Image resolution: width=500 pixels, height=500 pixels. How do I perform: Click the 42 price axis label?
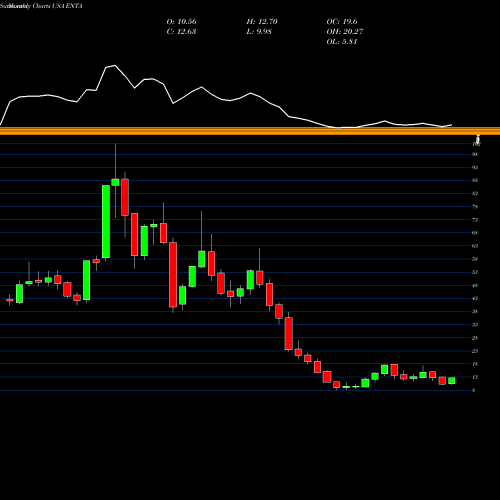(475, 298)
